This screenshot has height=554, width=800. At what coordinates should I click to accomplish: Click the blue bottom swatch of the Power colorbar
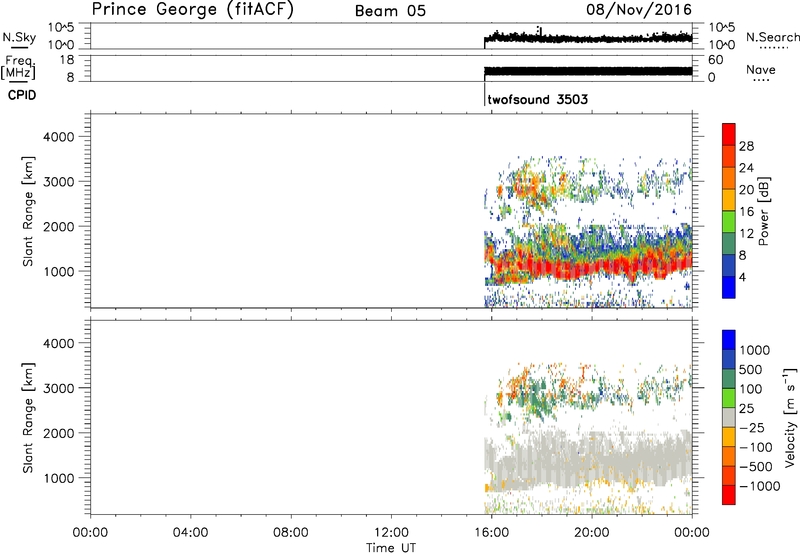click(x=729, y=287)
